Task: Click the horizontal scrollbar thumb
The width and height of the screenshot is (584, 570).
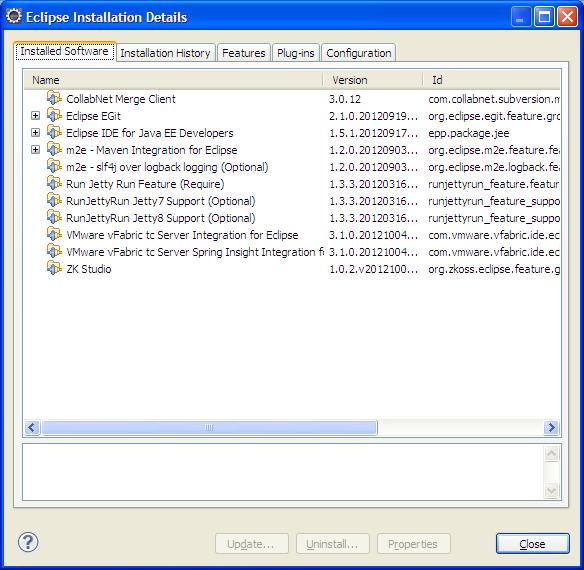Action: (x=209, y=427)
